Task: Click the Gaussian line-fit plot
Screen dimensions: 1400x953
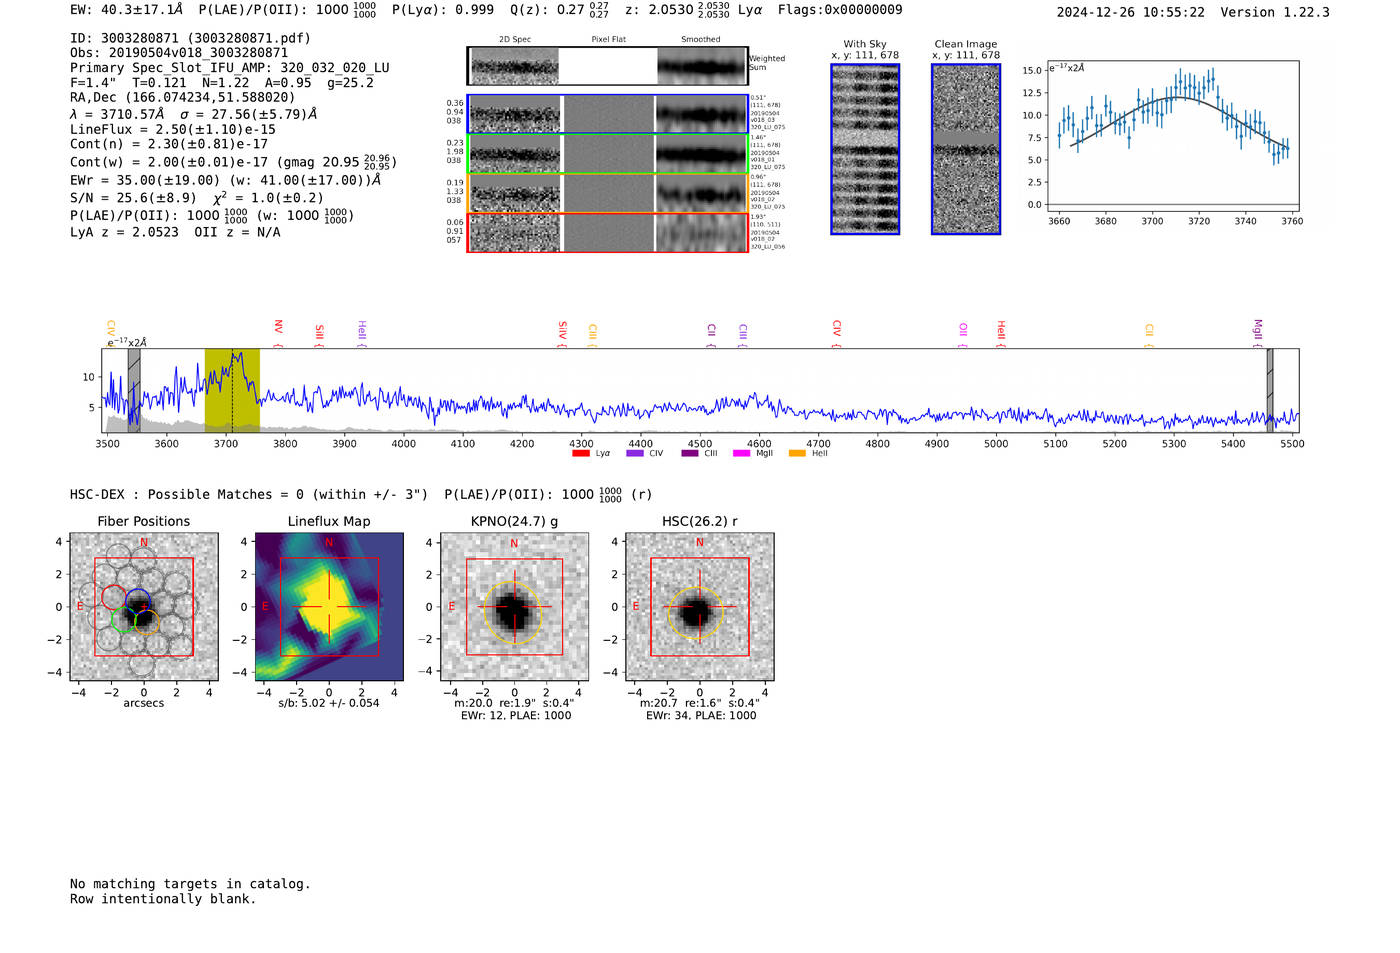Action: pyautogui.click(x=1175, y=138)
